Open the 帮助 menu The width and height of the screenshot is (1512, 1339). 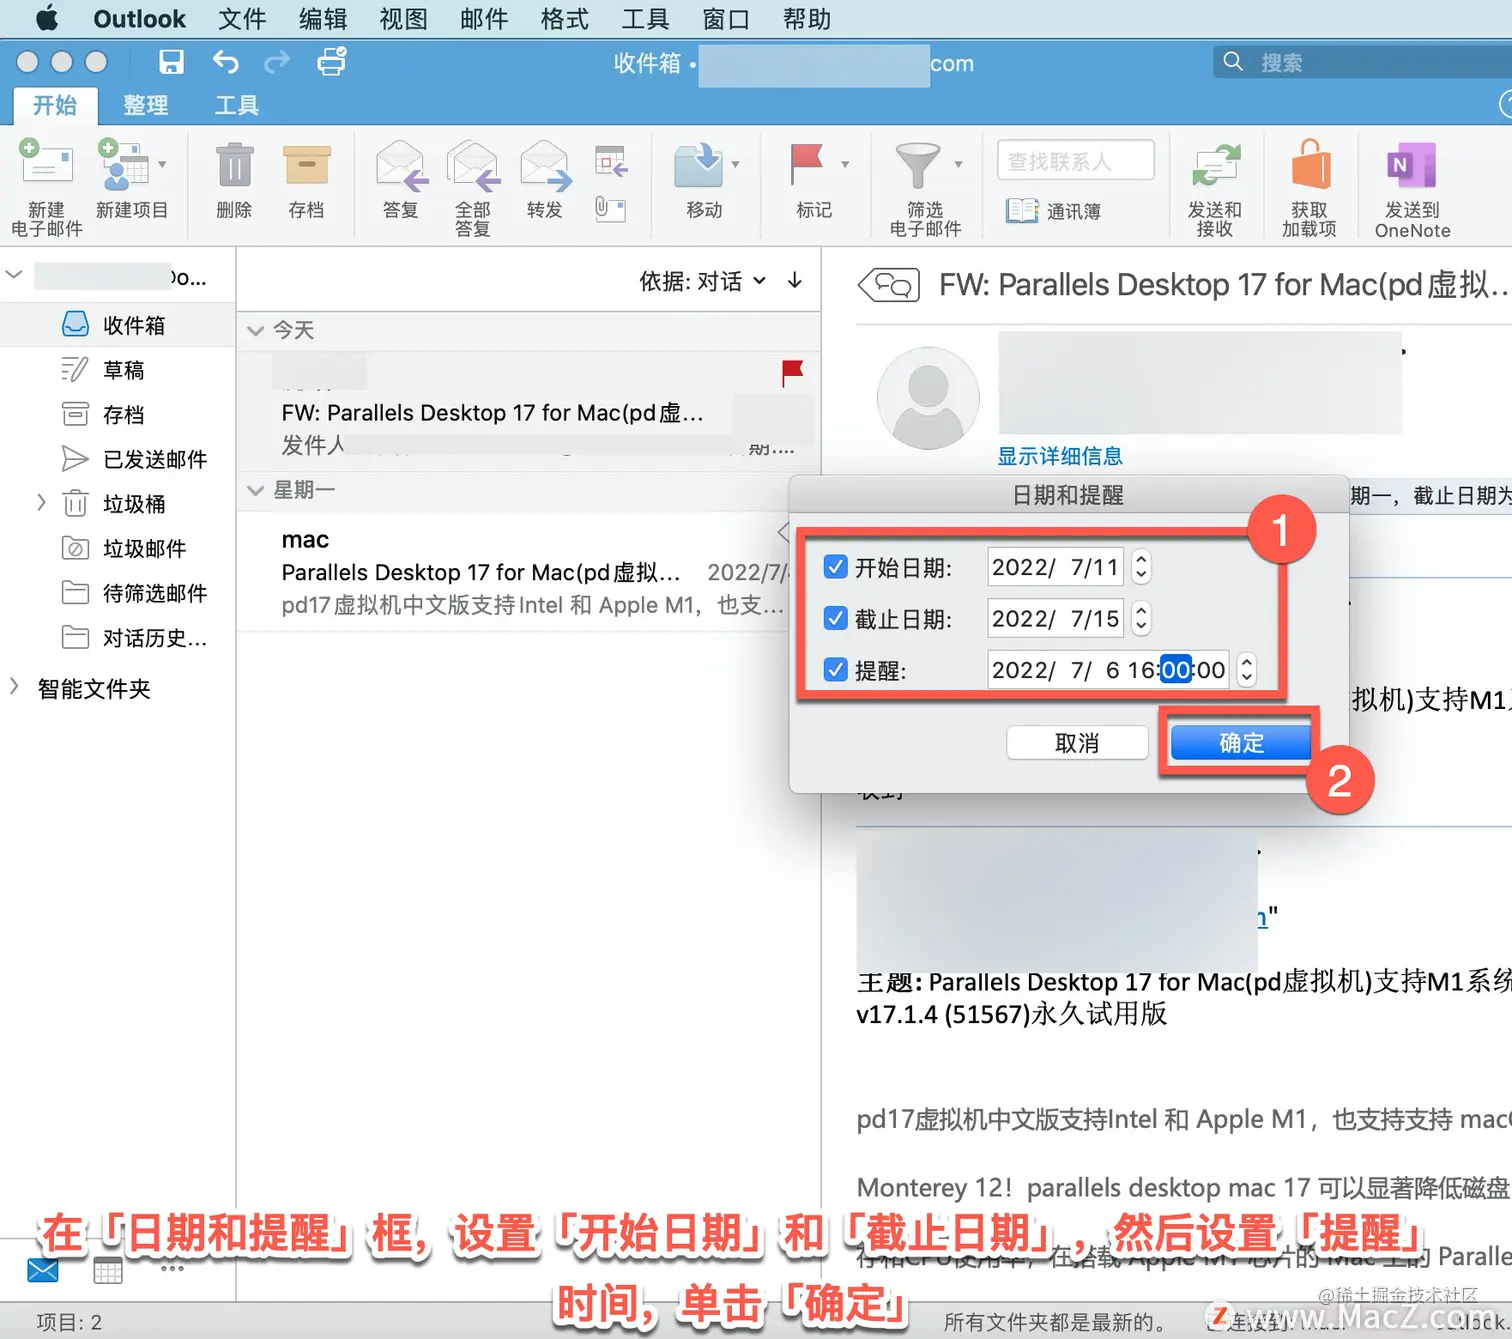(x=807, y=19)
